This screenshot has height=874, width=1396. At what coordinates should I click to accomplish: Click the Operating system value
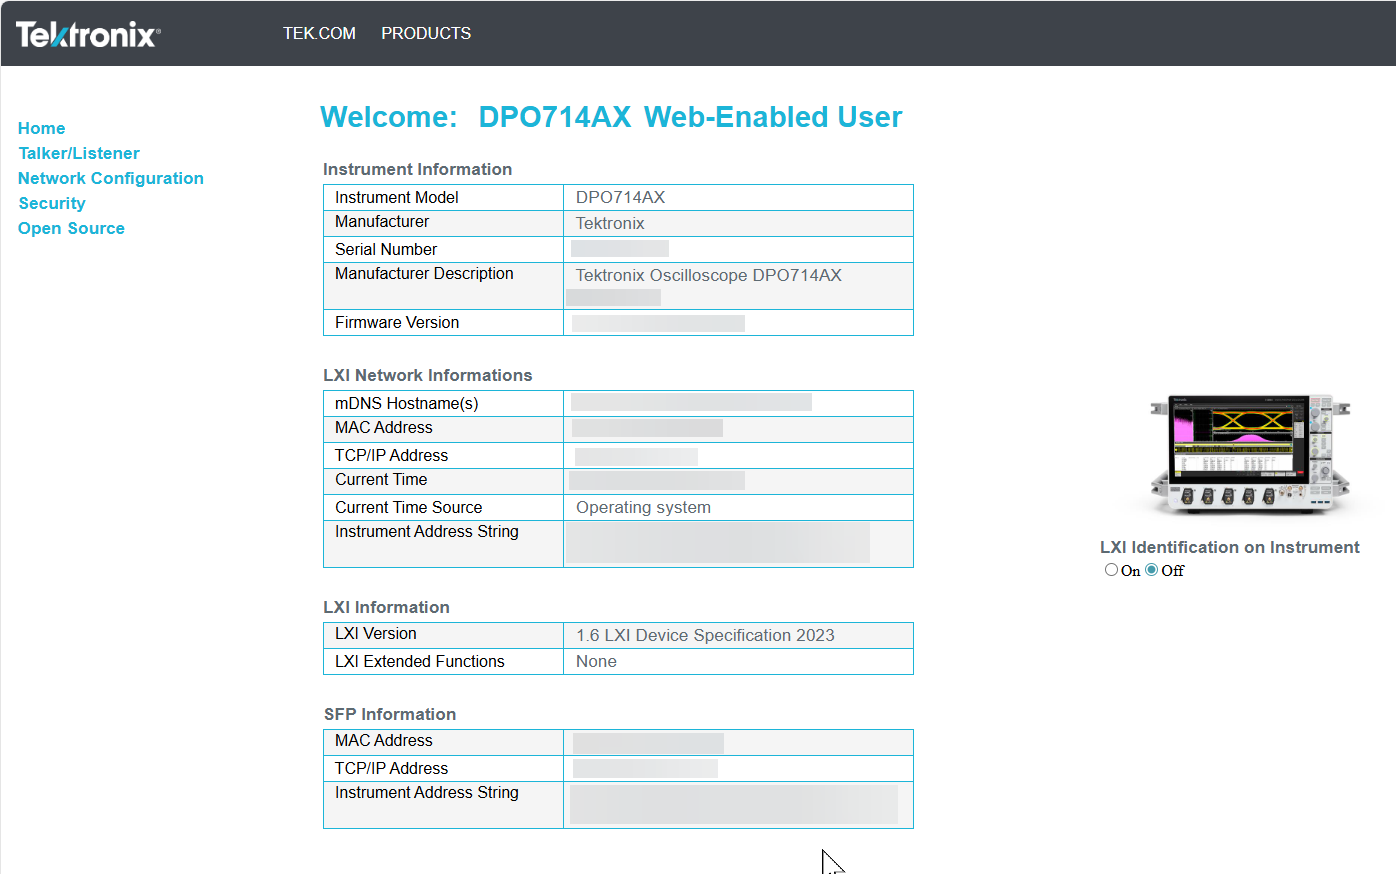[643, 507]
